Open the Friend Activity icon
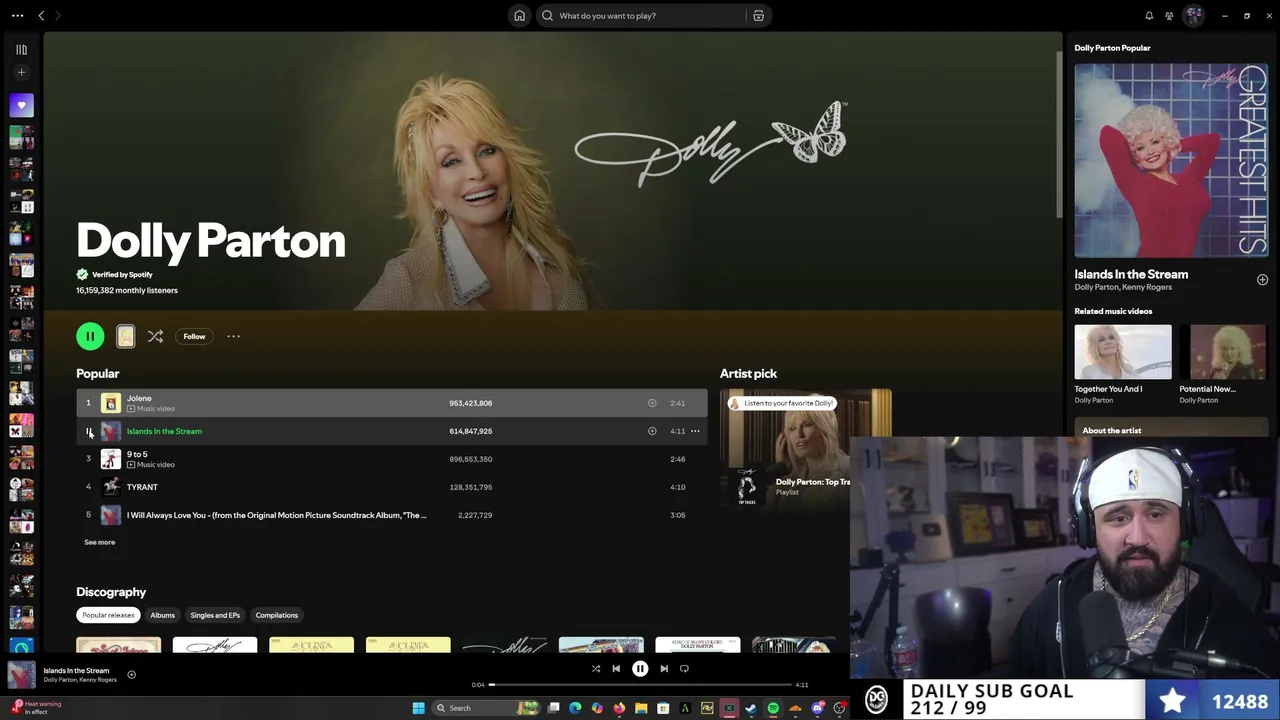 (x=1169, y=16)
